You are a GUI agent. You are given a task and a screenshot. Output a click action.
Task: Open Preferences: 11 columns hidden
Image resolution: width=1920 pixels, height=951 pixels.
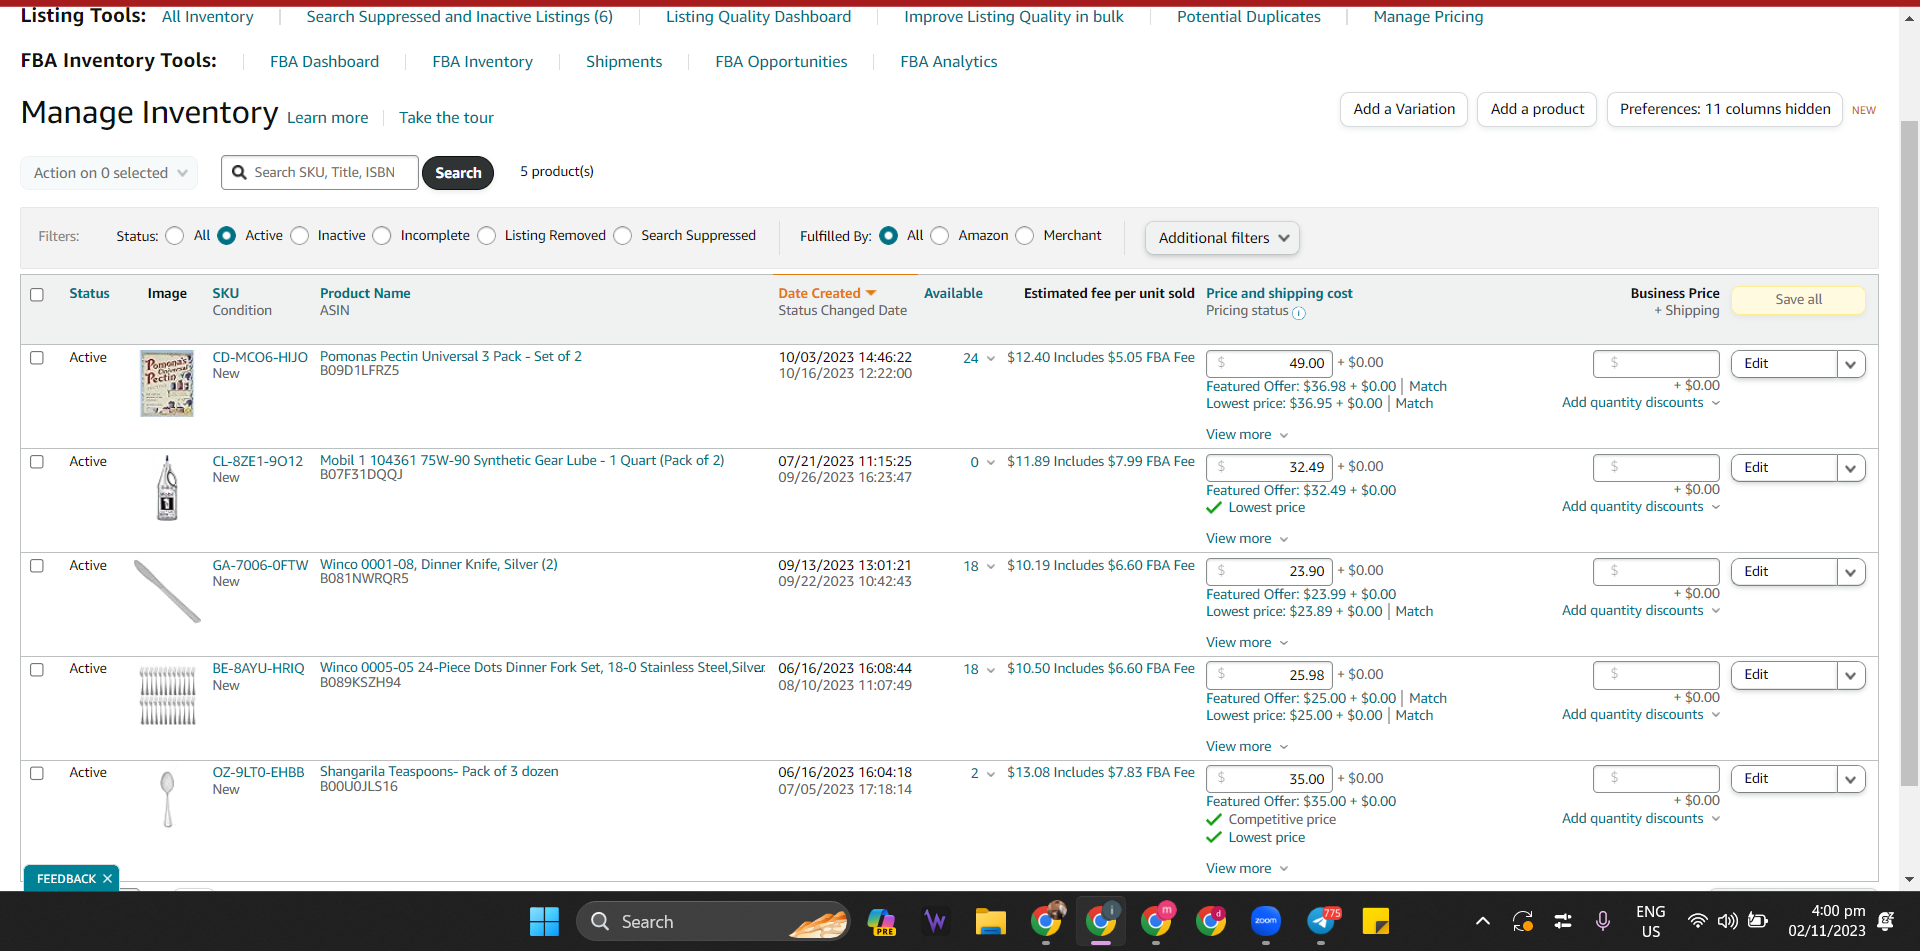(x=1725, y=110)
